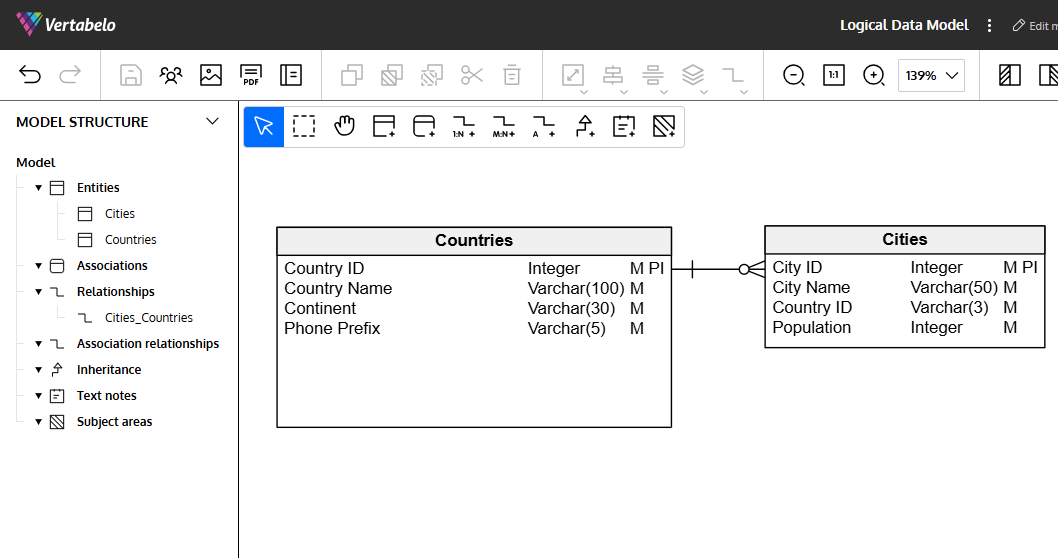This screenshot has height=558, width=1058.
Task: Export diagram as image
Action: [211, 75]
